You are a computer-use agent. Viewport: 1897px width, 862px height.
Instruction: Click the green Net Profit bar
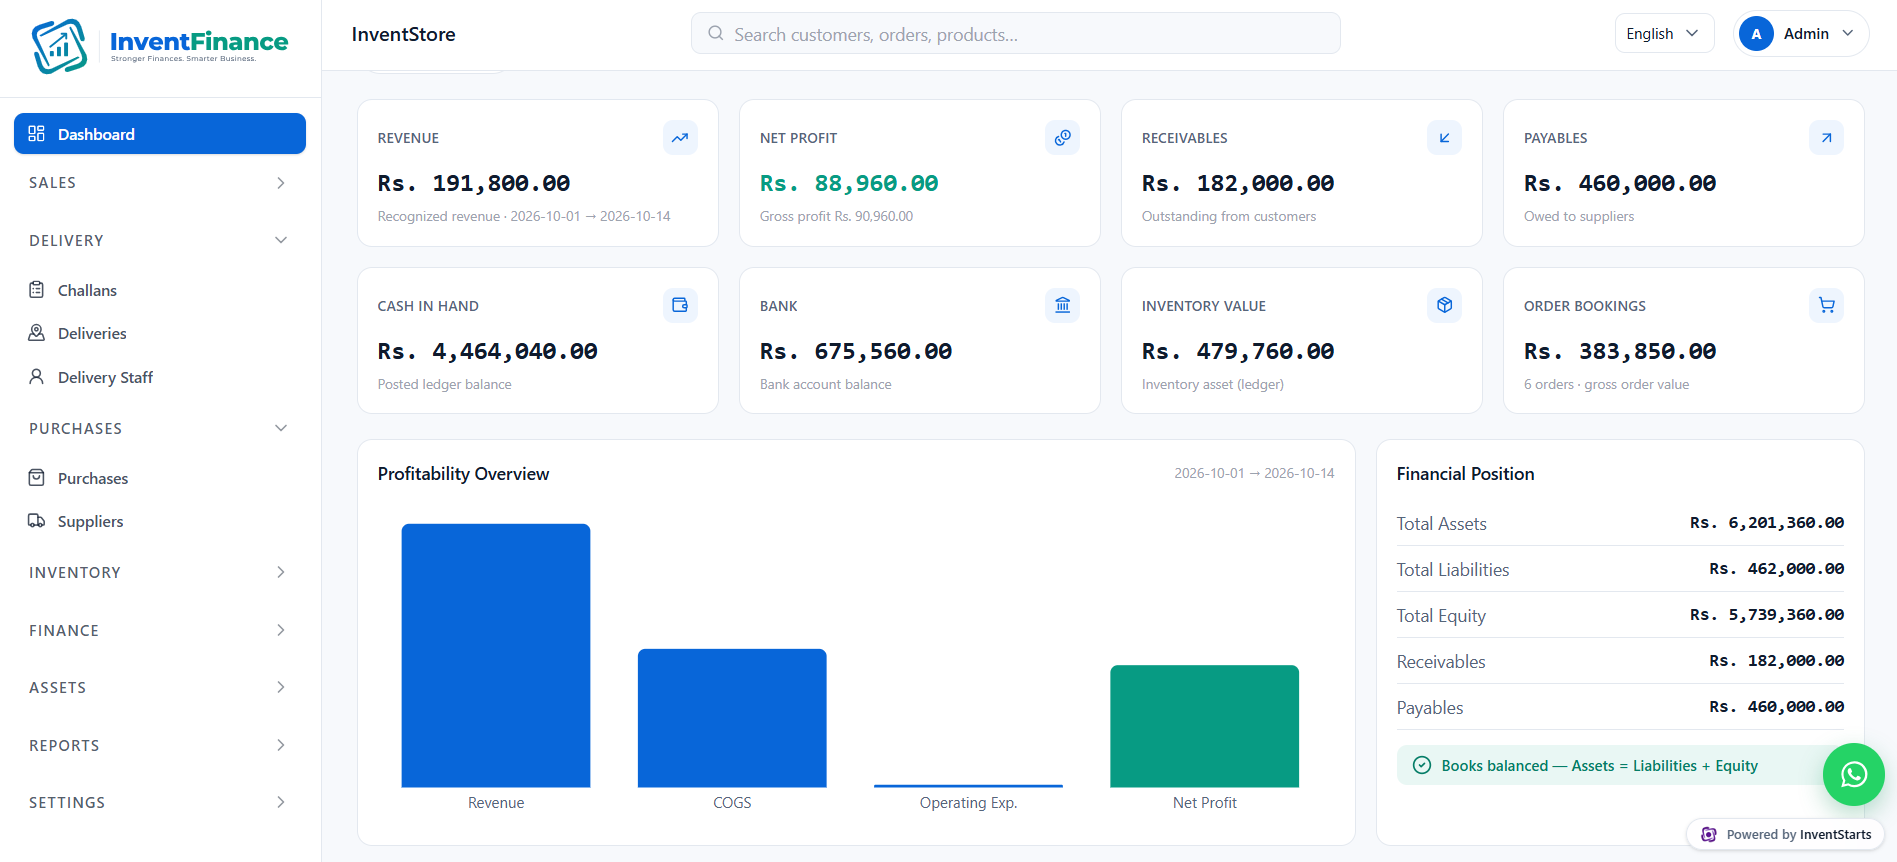click(1204, 726)
